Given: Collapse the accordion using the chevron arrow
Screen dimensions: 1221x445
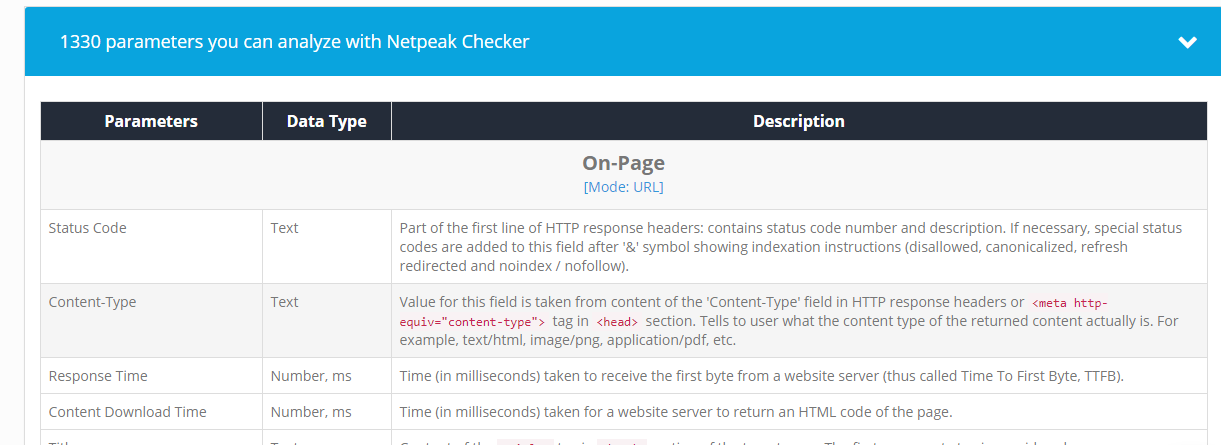Looking at the screenshot, I should point(1187,42).
